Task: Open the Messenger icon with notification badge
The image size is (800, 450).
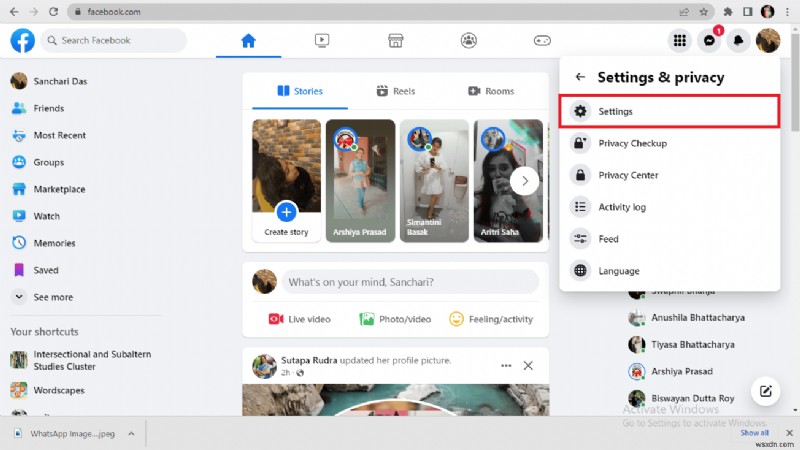Action: pyautogui.click(x=709, y=40)
